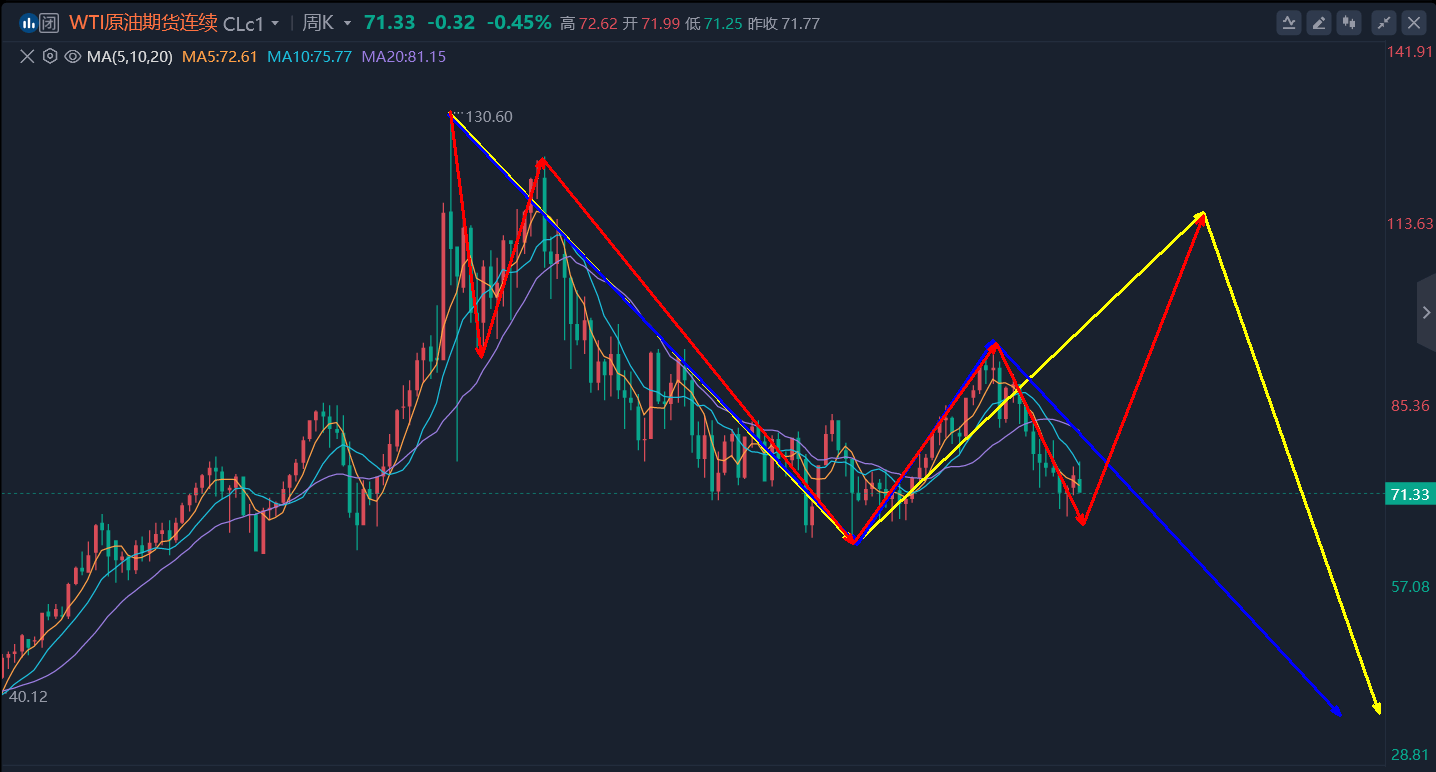Click the 141.91 price axis label

[1410, 52]
